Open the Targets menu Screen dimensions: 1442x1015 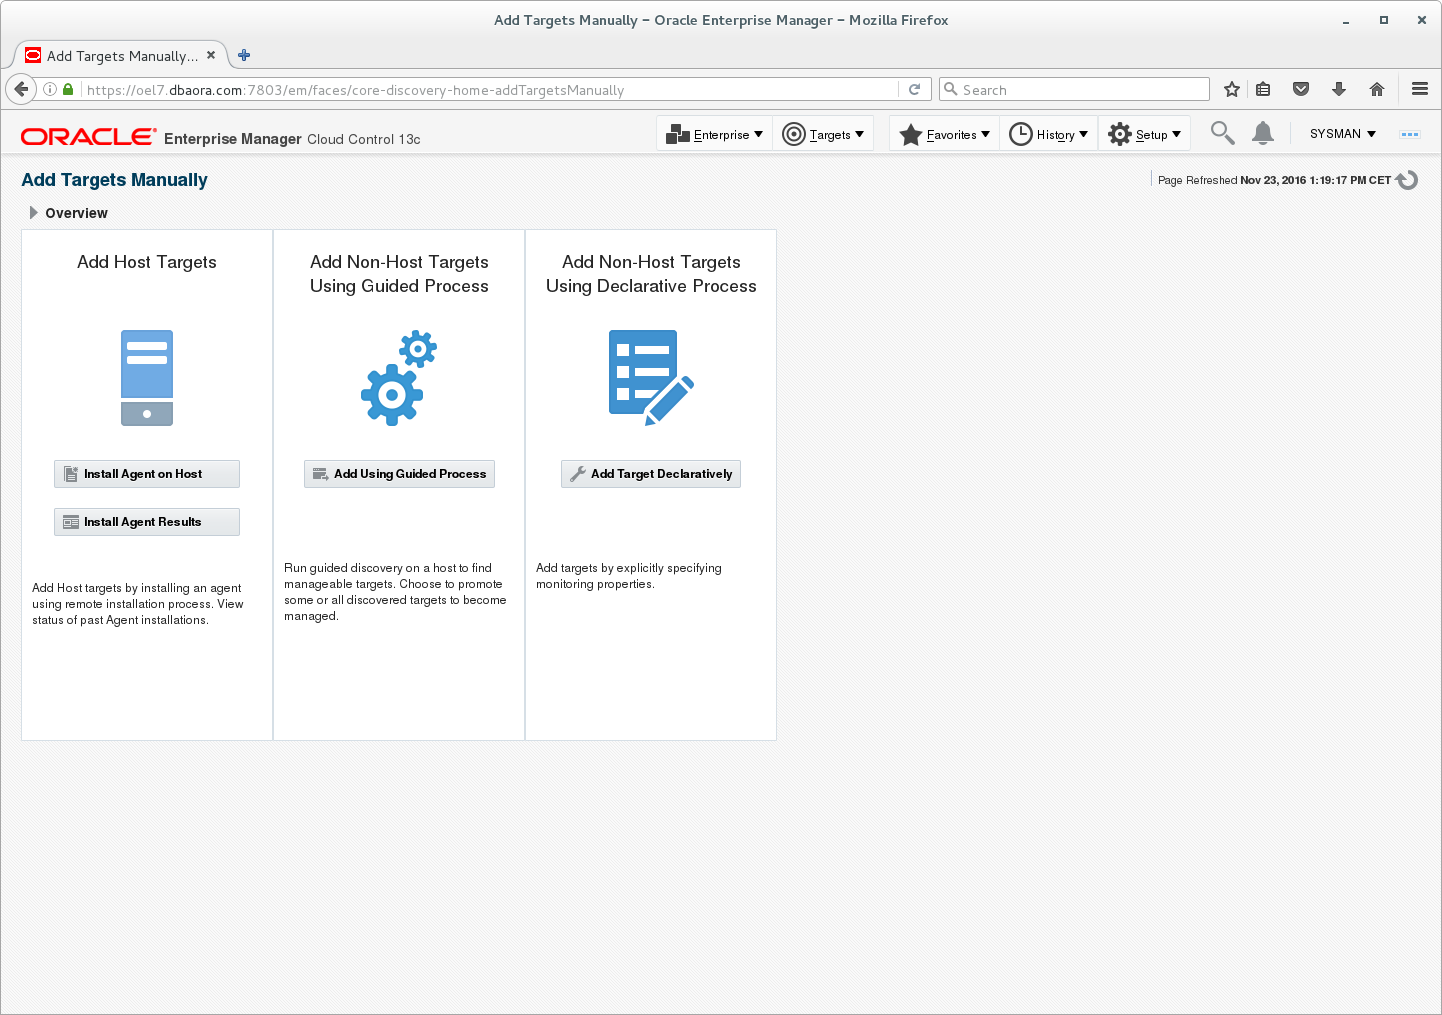click(x=823, y=134)
